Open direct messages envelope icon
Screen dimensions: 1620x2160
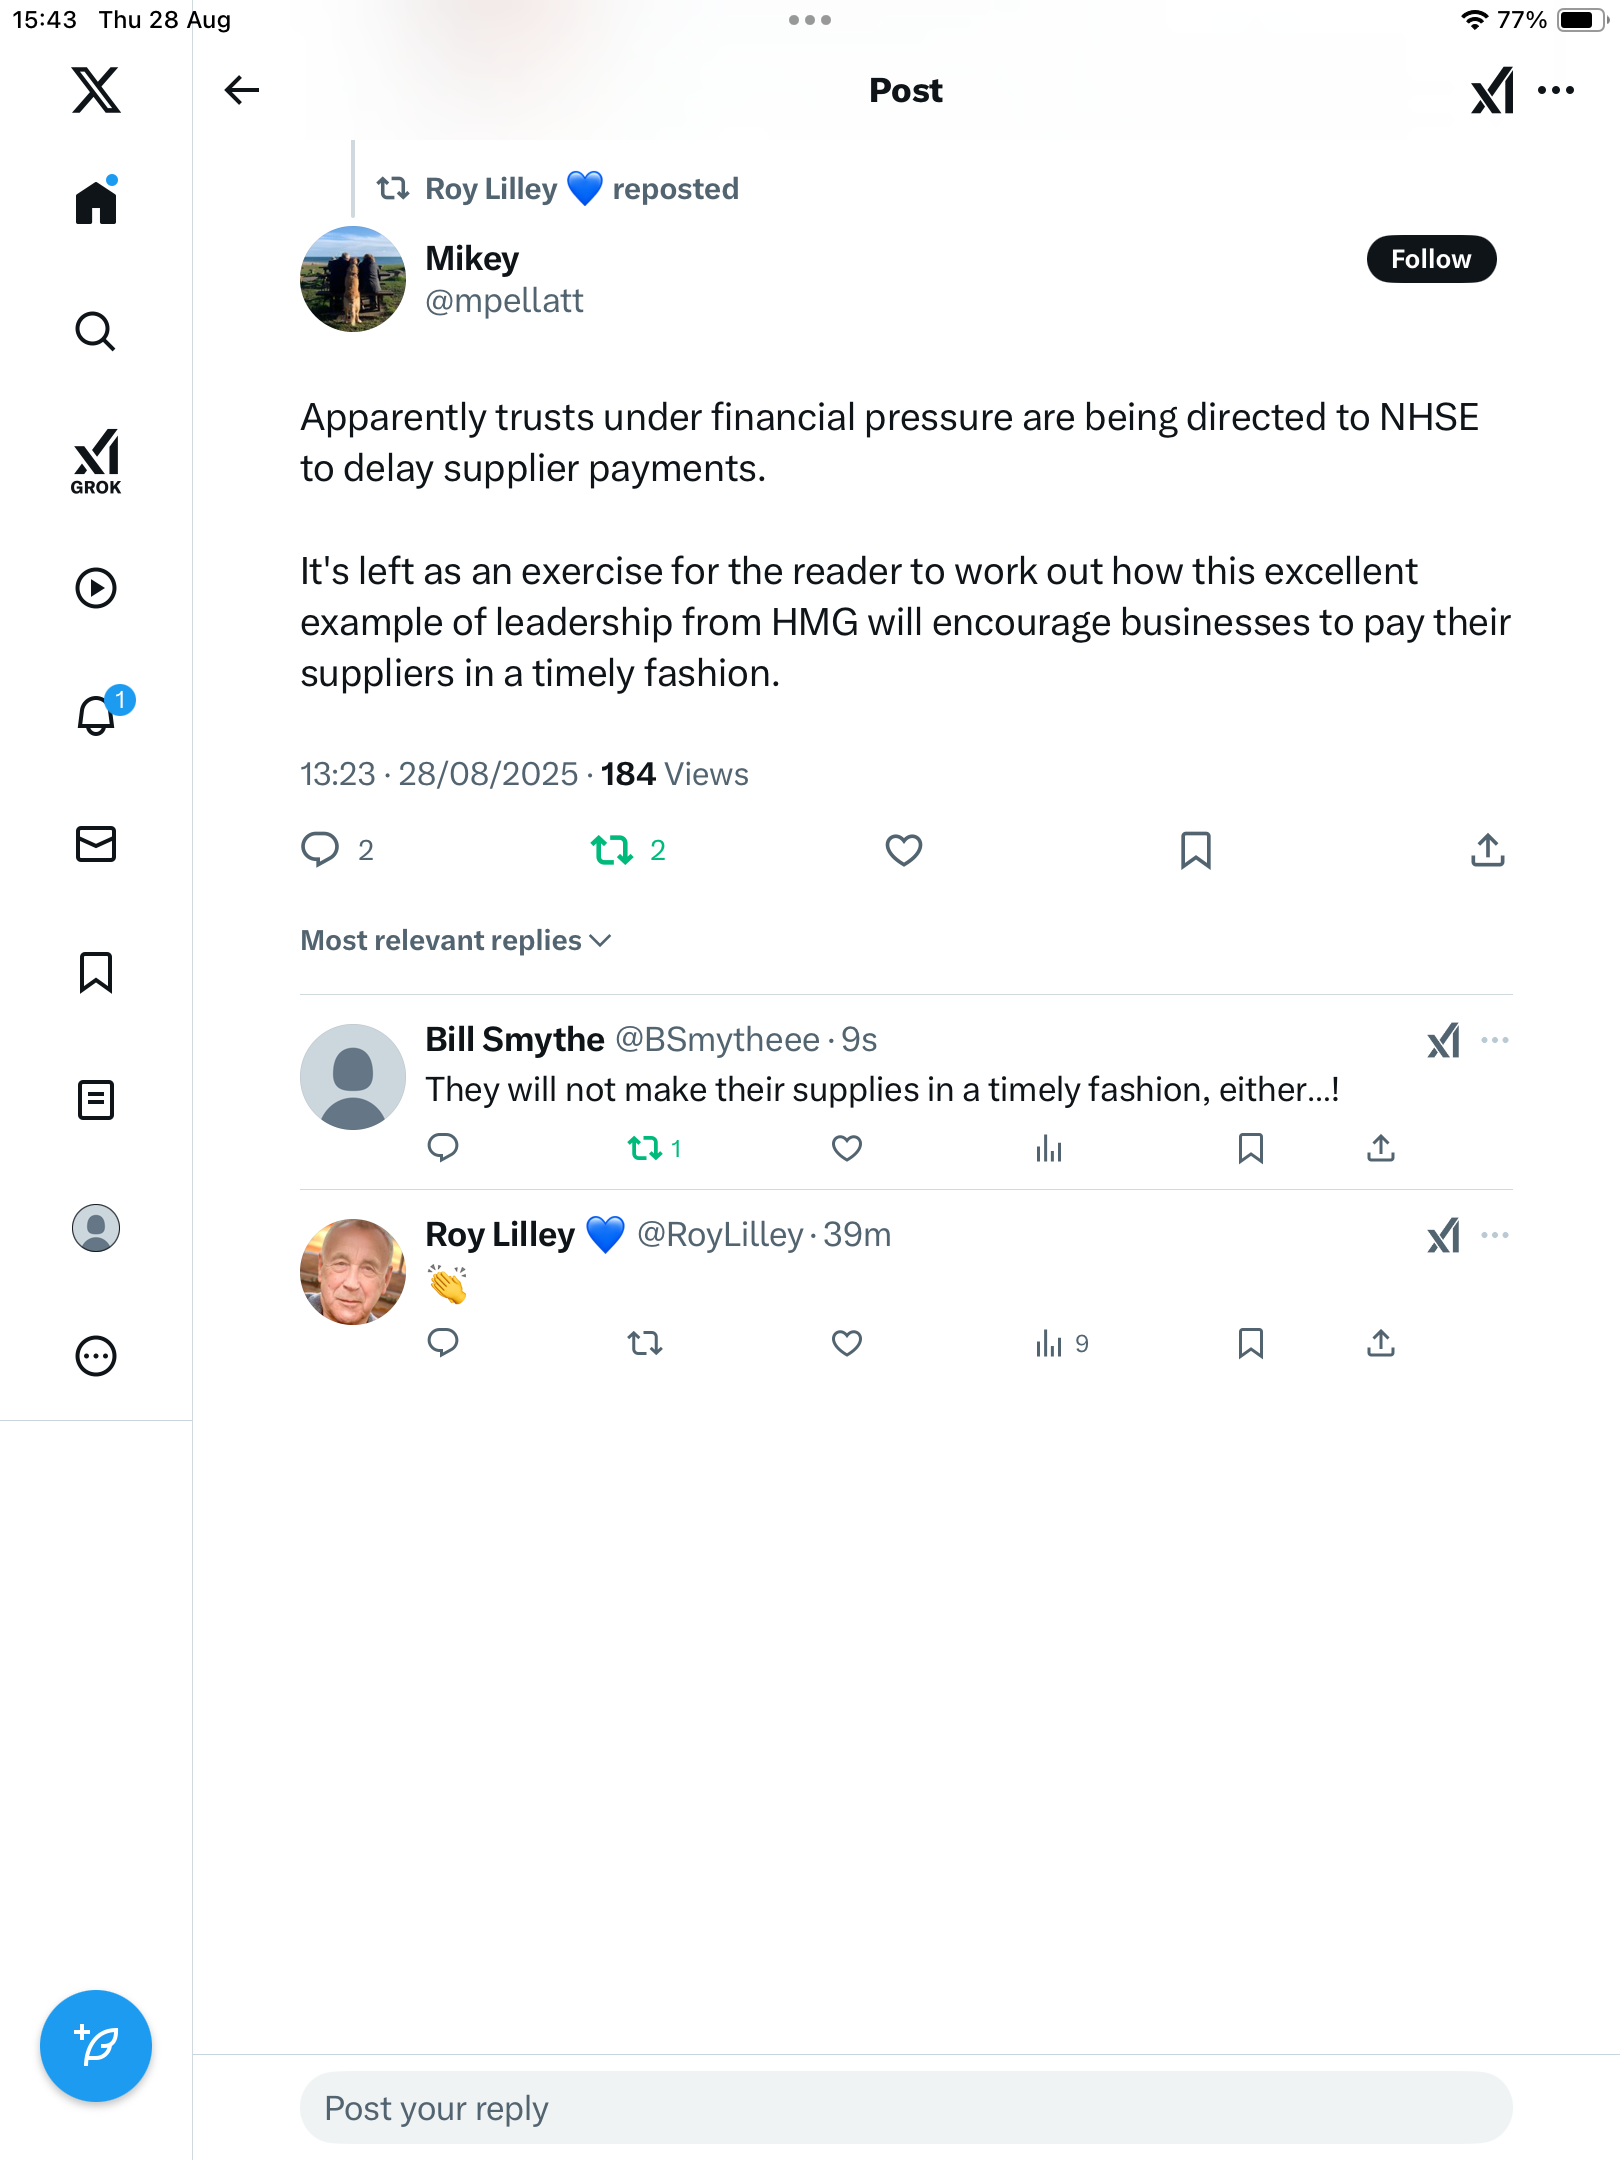tap(96, 844)
